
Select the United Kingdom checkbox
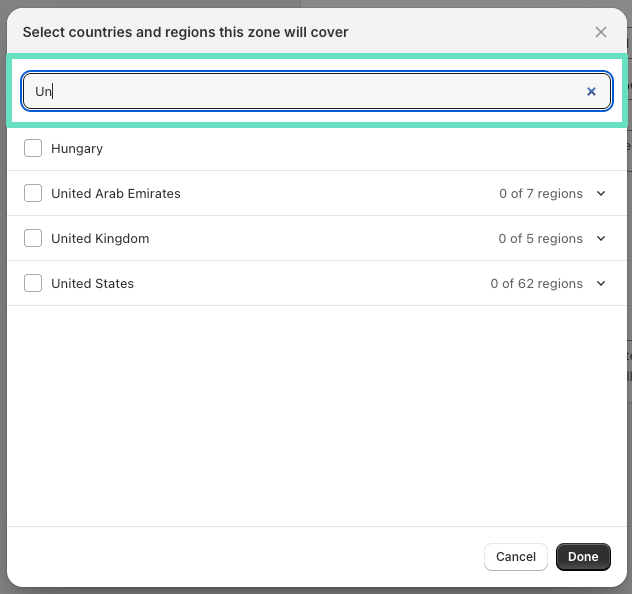(x=33, y=238)
